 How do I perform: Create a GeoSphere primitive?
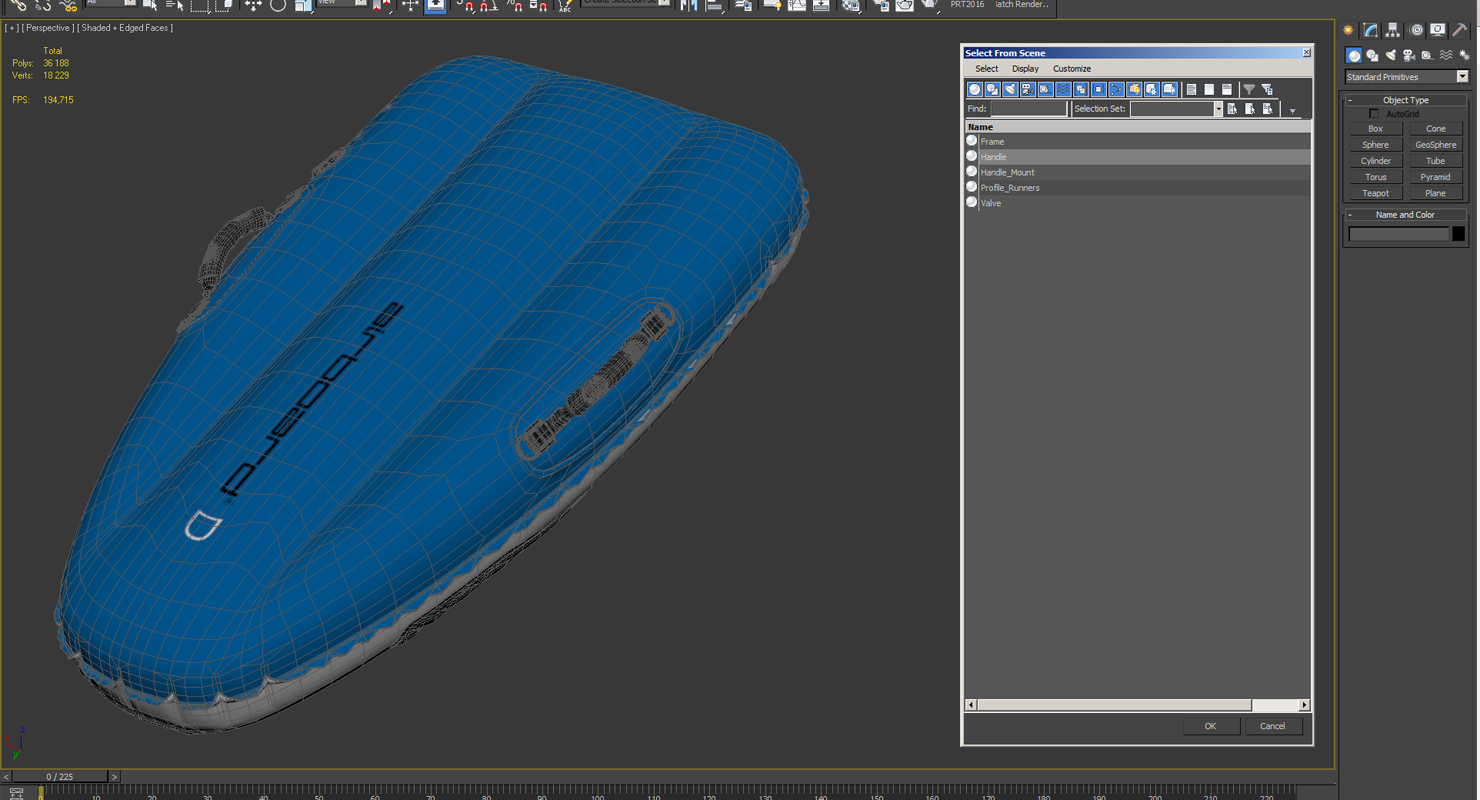1435,145
